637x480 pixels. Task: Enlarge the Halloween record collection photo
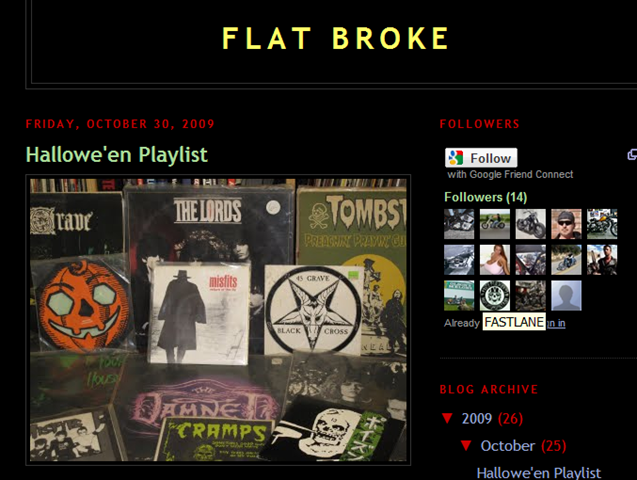tap(218, 320)
